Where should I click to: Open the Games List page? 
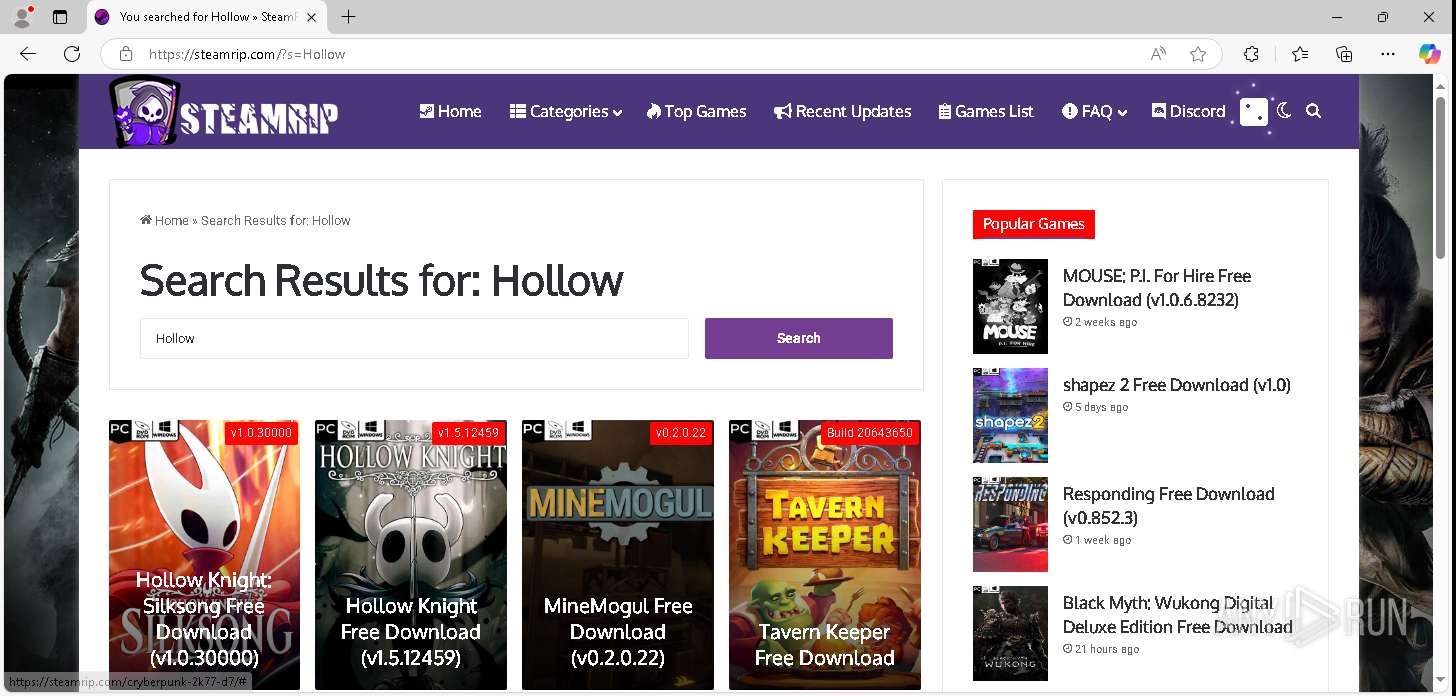pyautogui.click(x=986, y=111)
